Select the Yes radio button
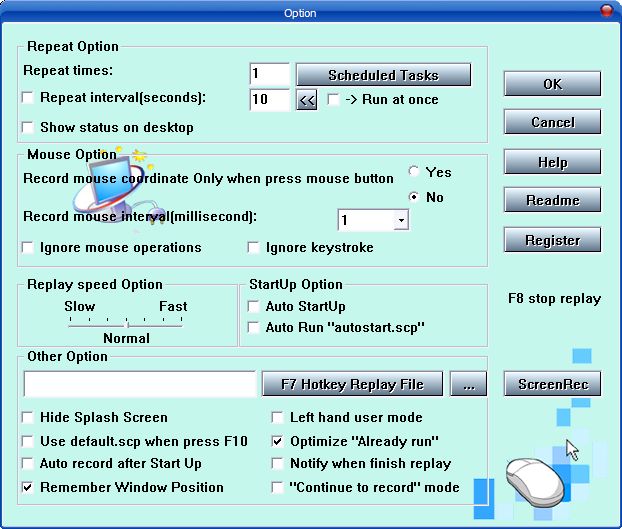The image size is (622, 529). click(414, 173)
